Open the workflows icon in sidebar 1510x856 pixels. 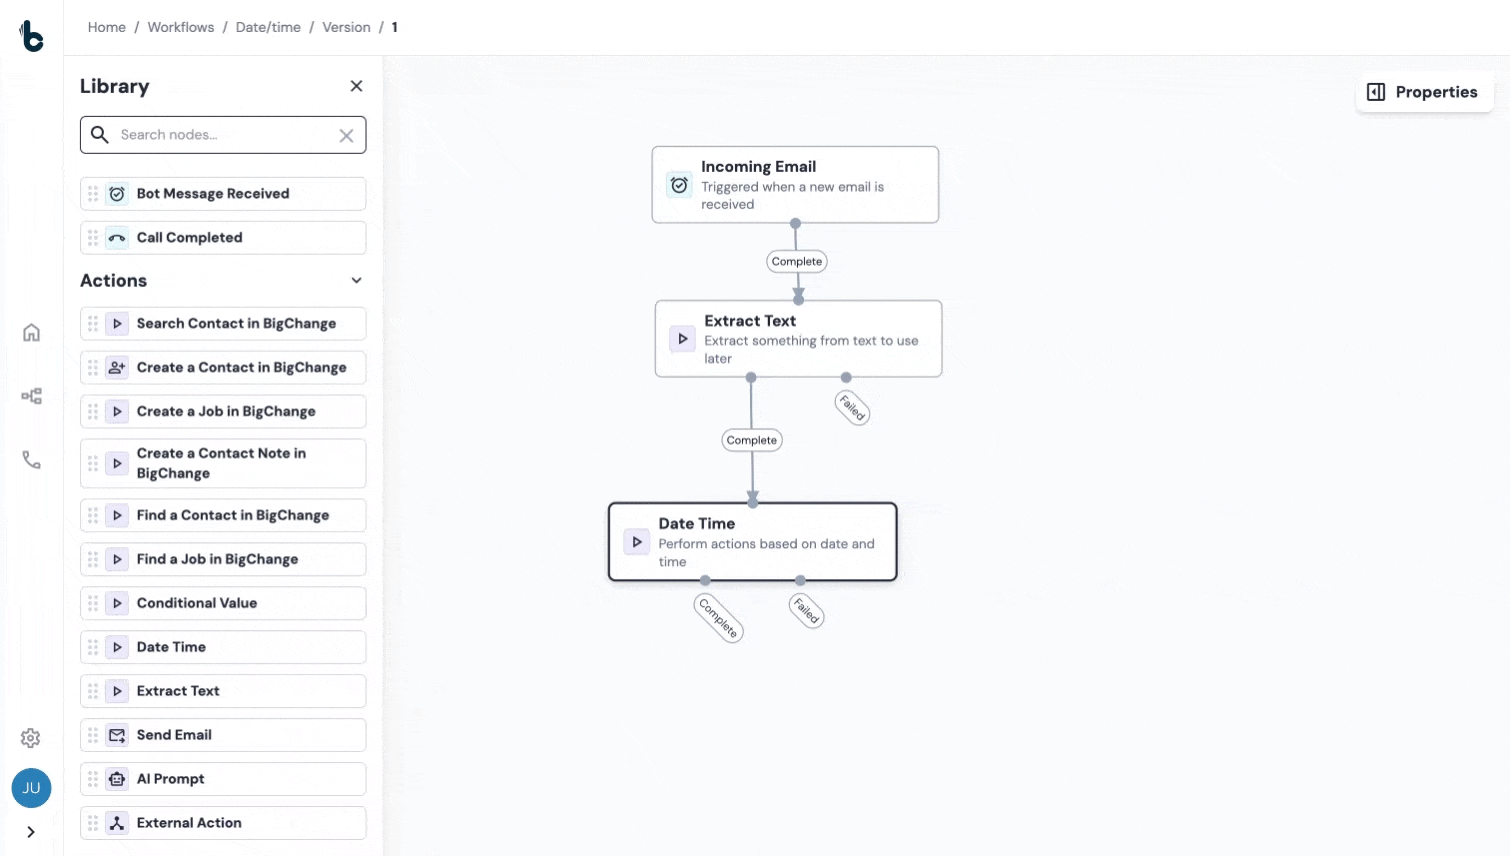click(x=31, y=396)
